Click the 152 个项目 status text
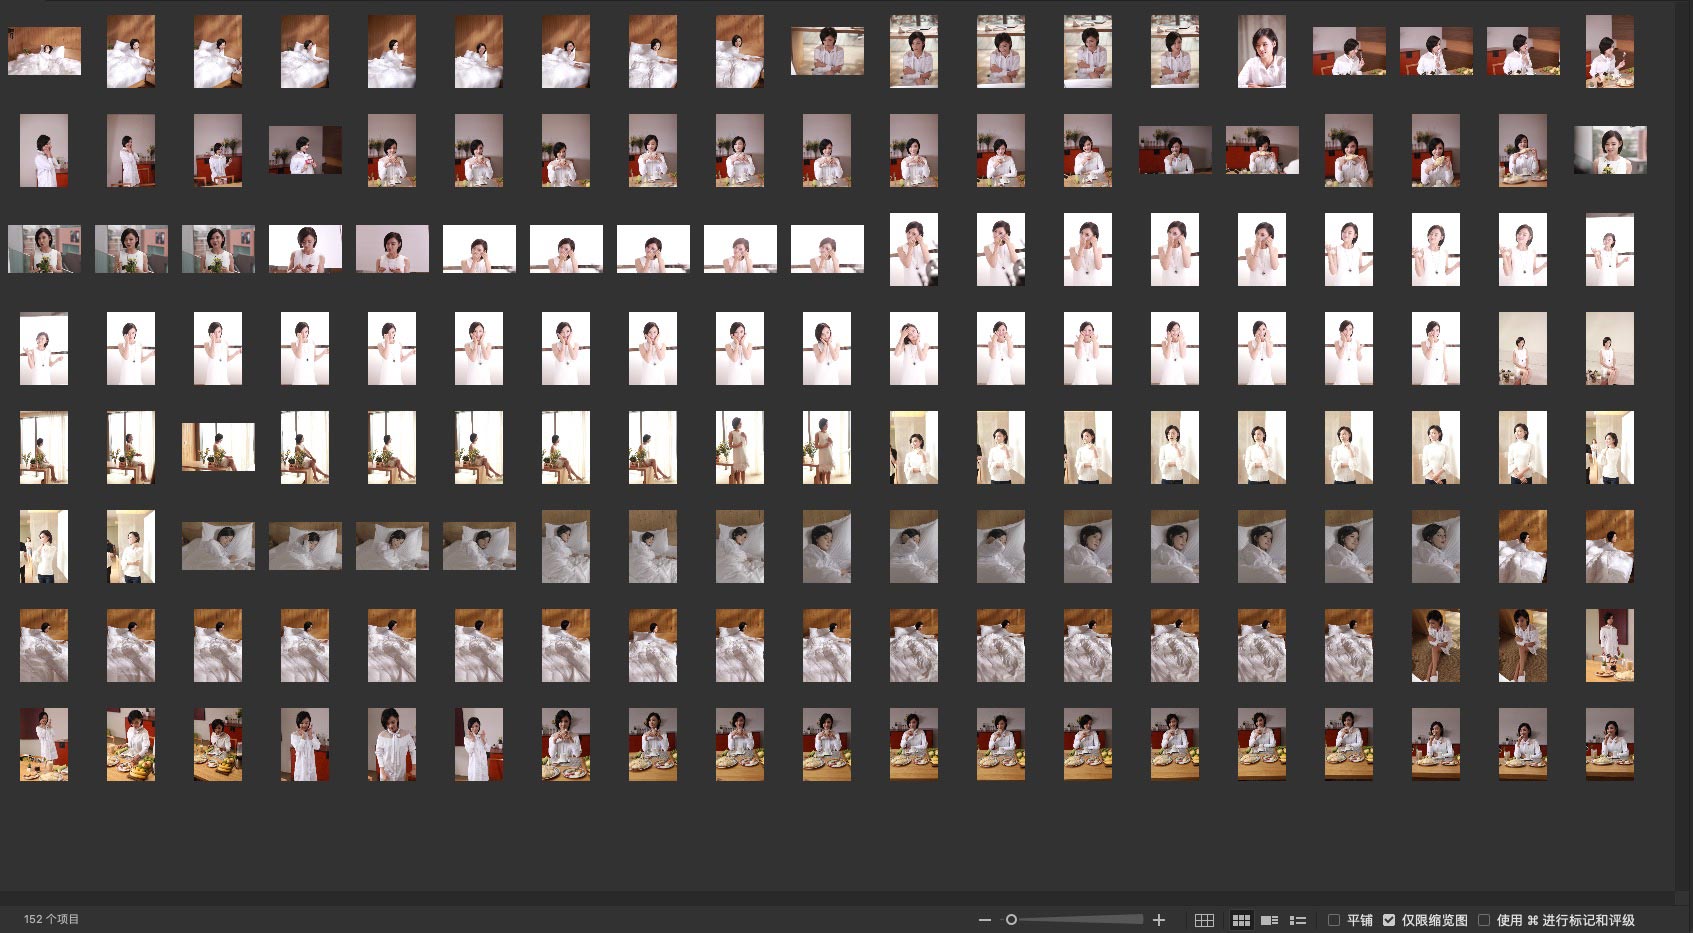The width and height of the screenshot is (1693, 933). [x=51, y=919]
